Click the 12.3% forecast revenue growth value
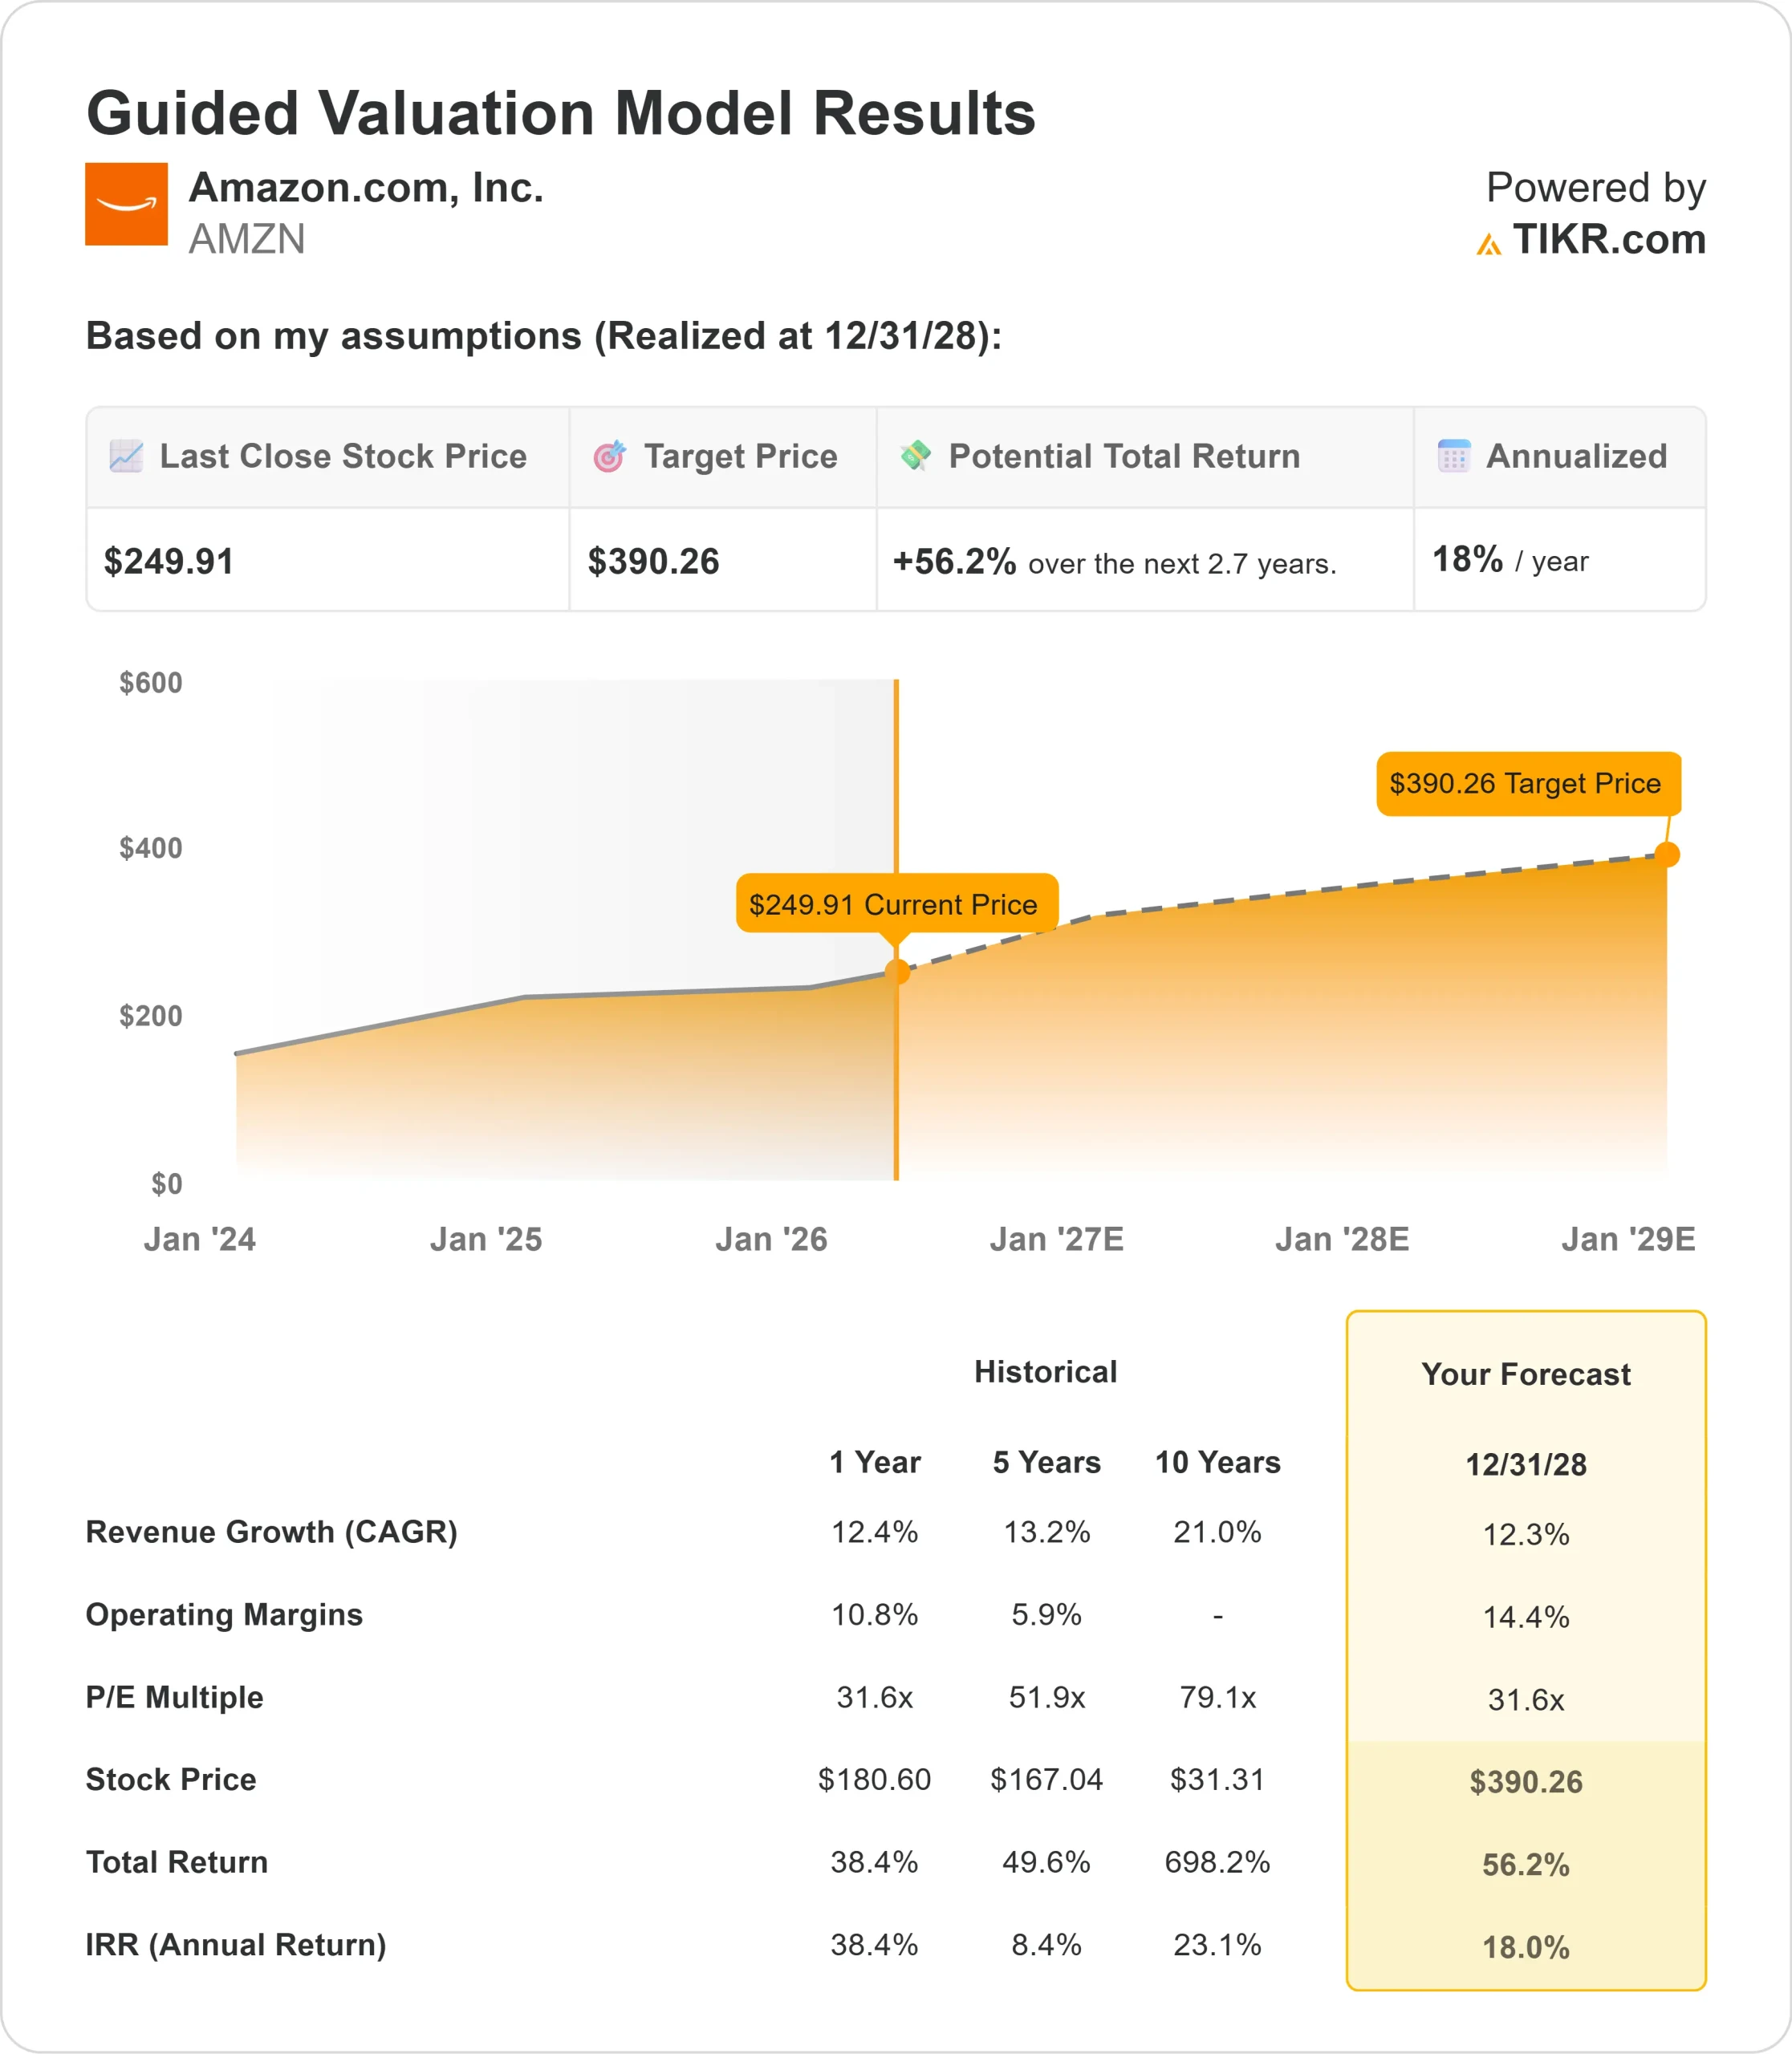1792x2054 pixels. (1526, 1535)
